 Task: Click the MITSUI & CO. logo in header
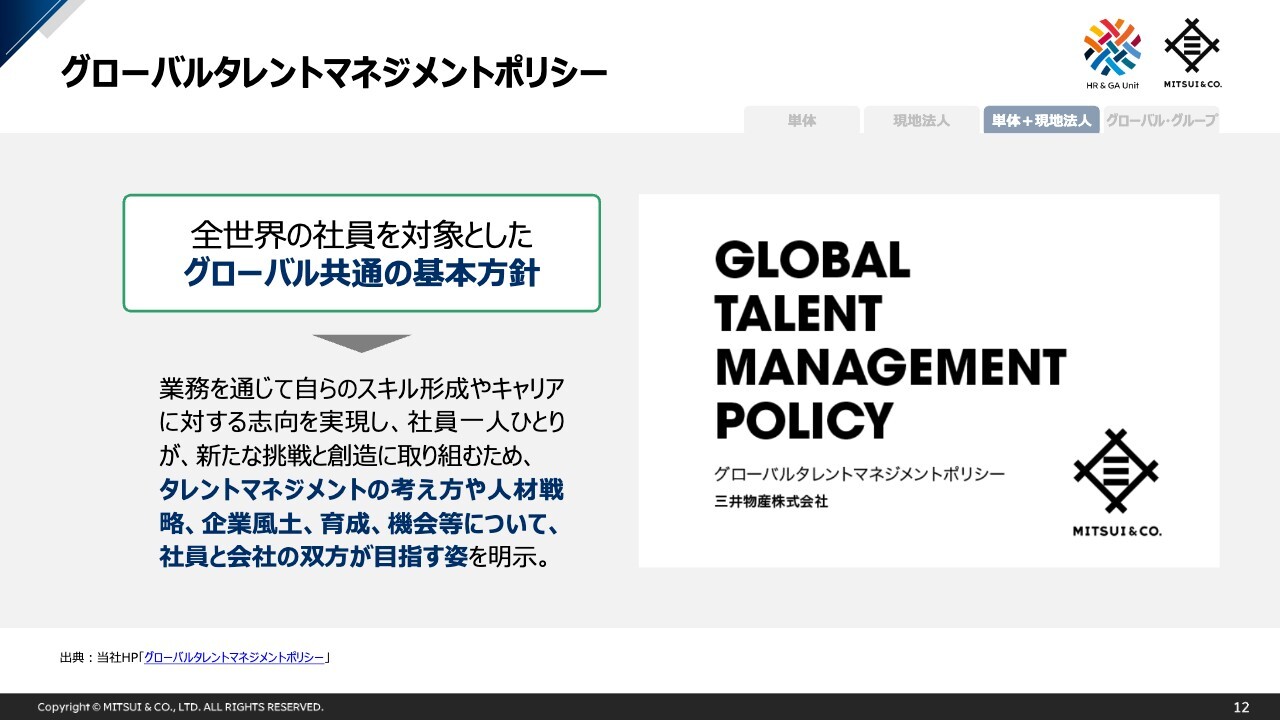point(1191,49)
